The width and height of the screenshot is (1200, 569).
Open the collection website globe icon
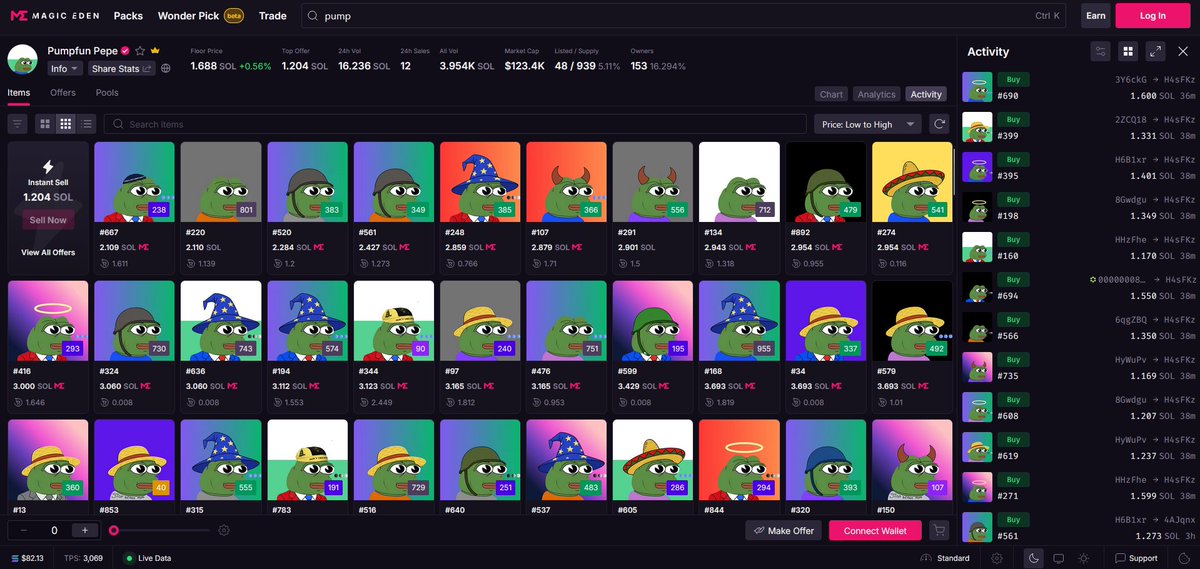tap(166, 69)
